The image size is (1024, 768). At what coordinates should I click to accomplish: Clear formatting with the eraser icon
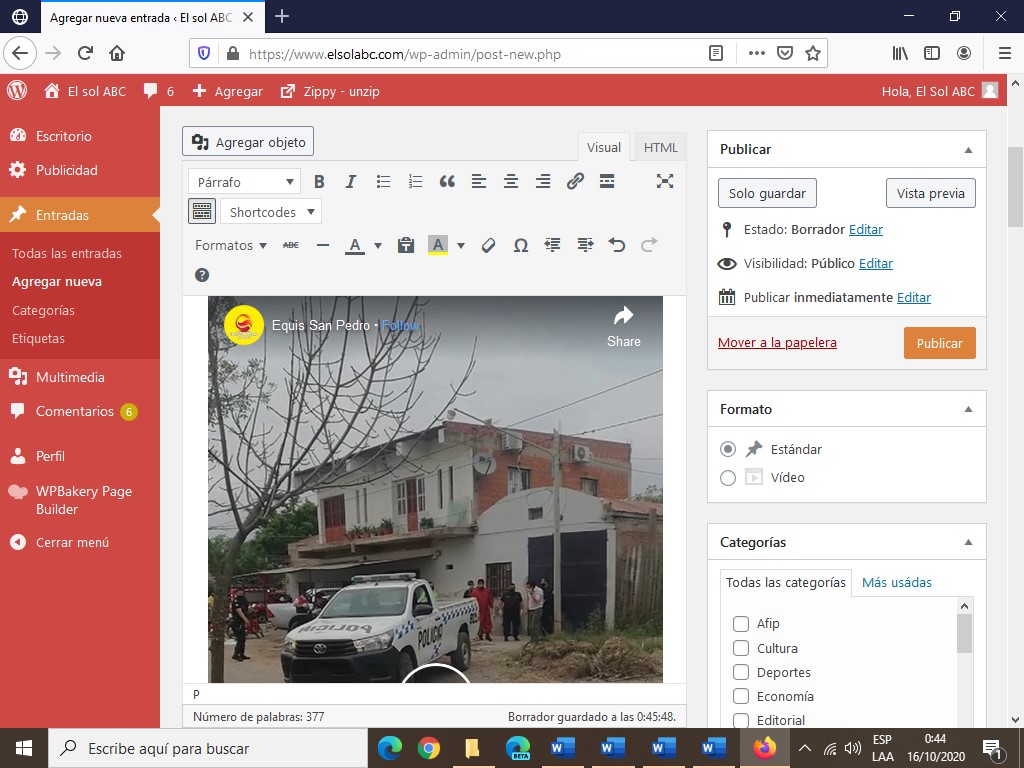[x=488, y=246]
